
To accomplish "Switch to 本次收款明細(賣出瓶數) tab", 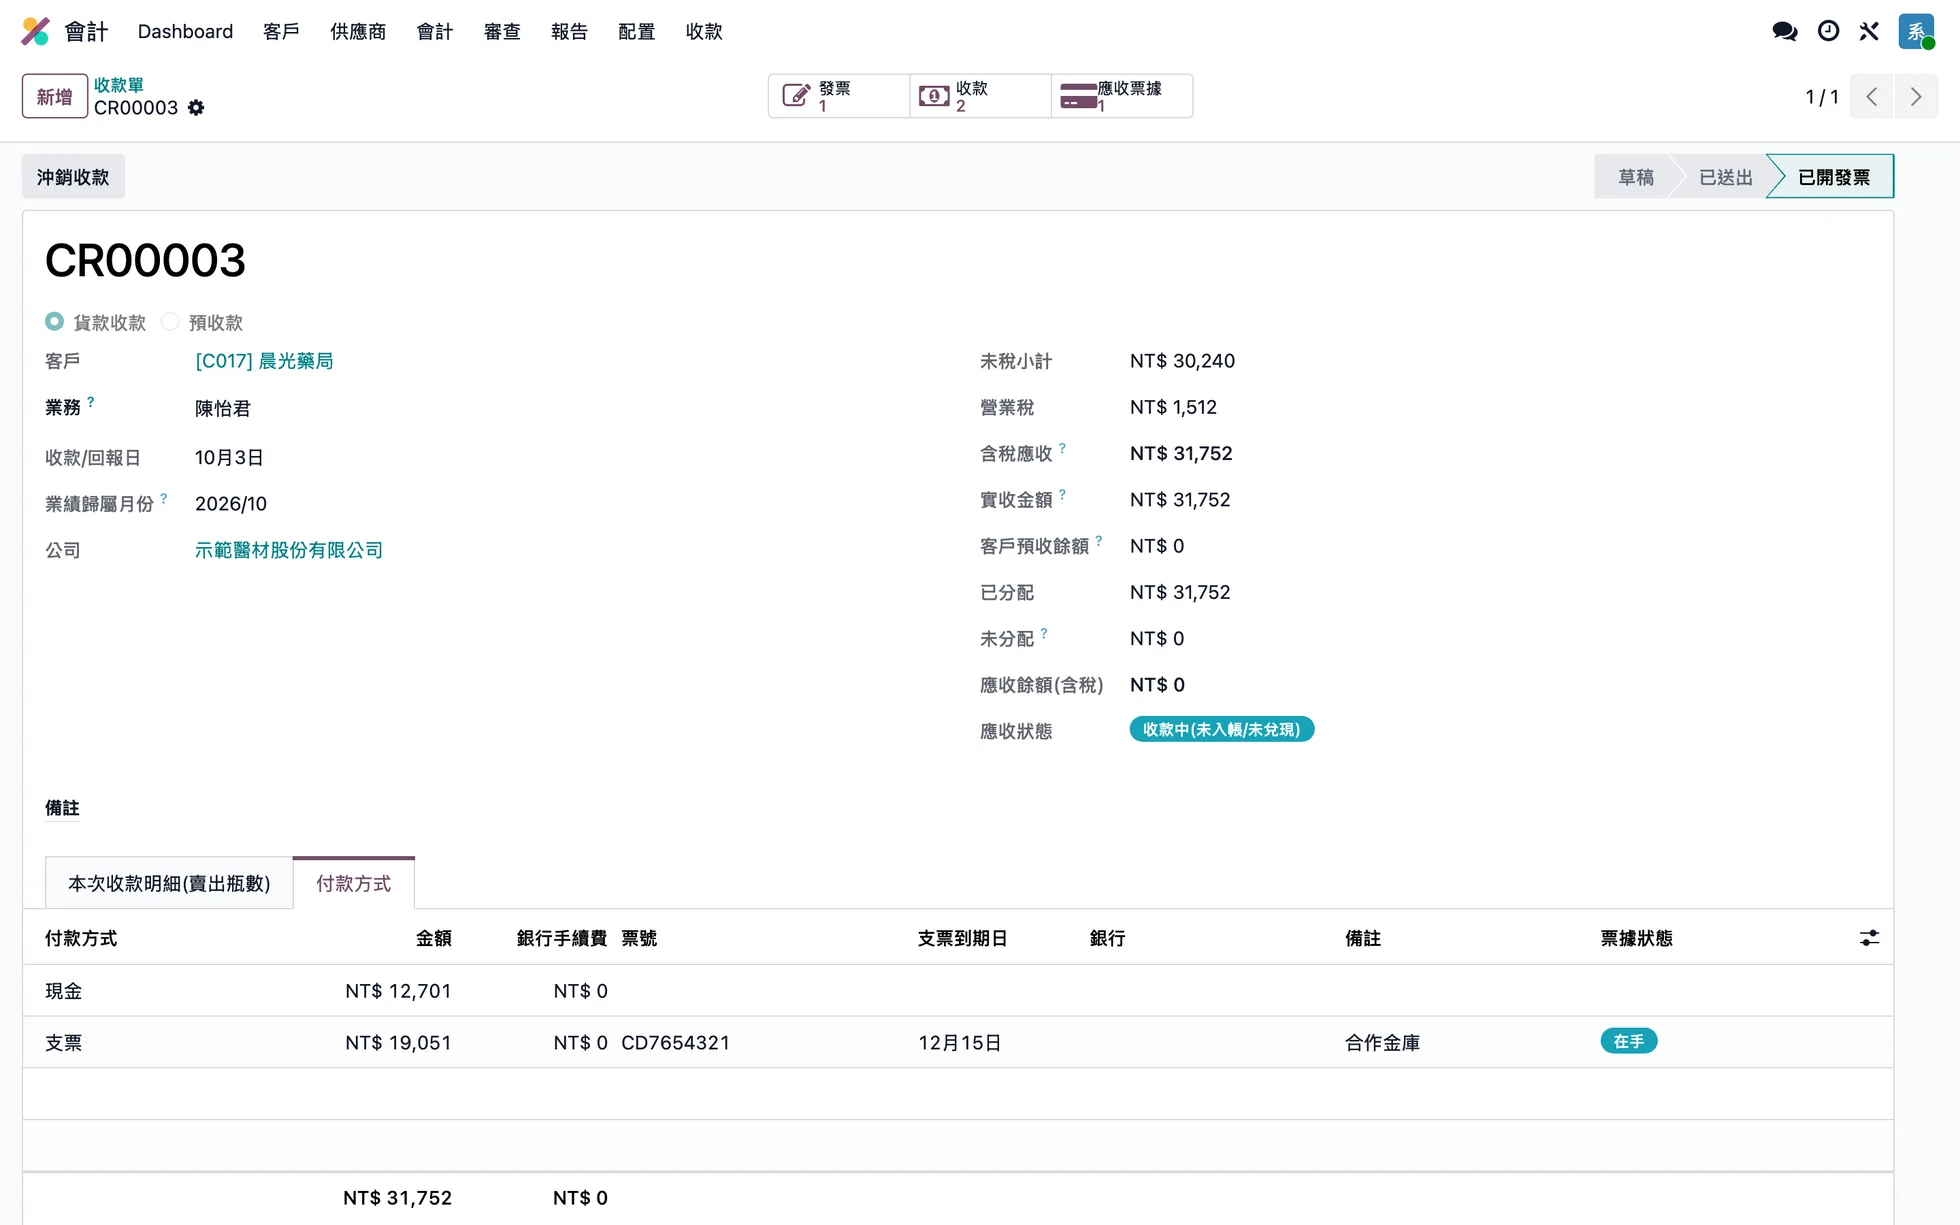I will 169,883.
